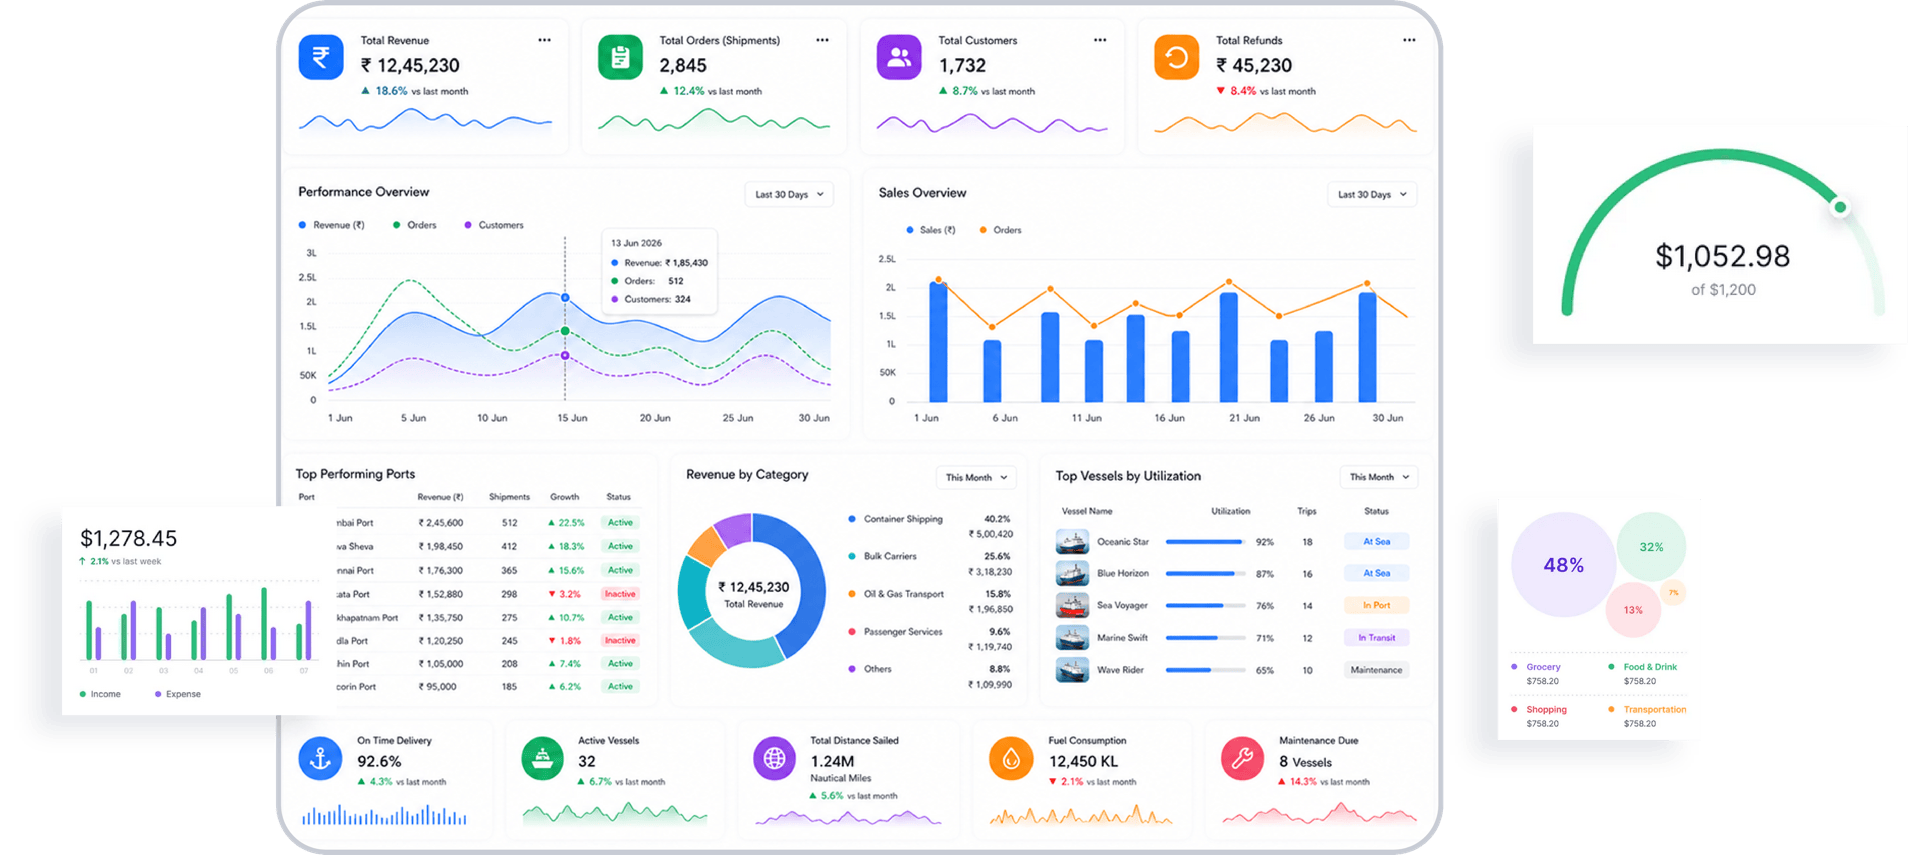Click the Grocery category legend label
1920x855 pixels.
(1543, 667)
